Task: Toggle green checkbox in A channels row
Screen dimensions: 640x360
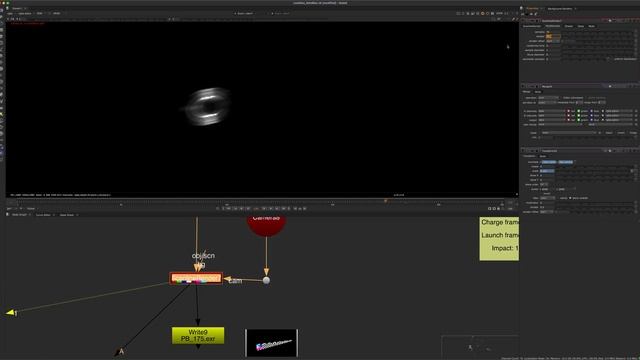Action: point(579,111)
